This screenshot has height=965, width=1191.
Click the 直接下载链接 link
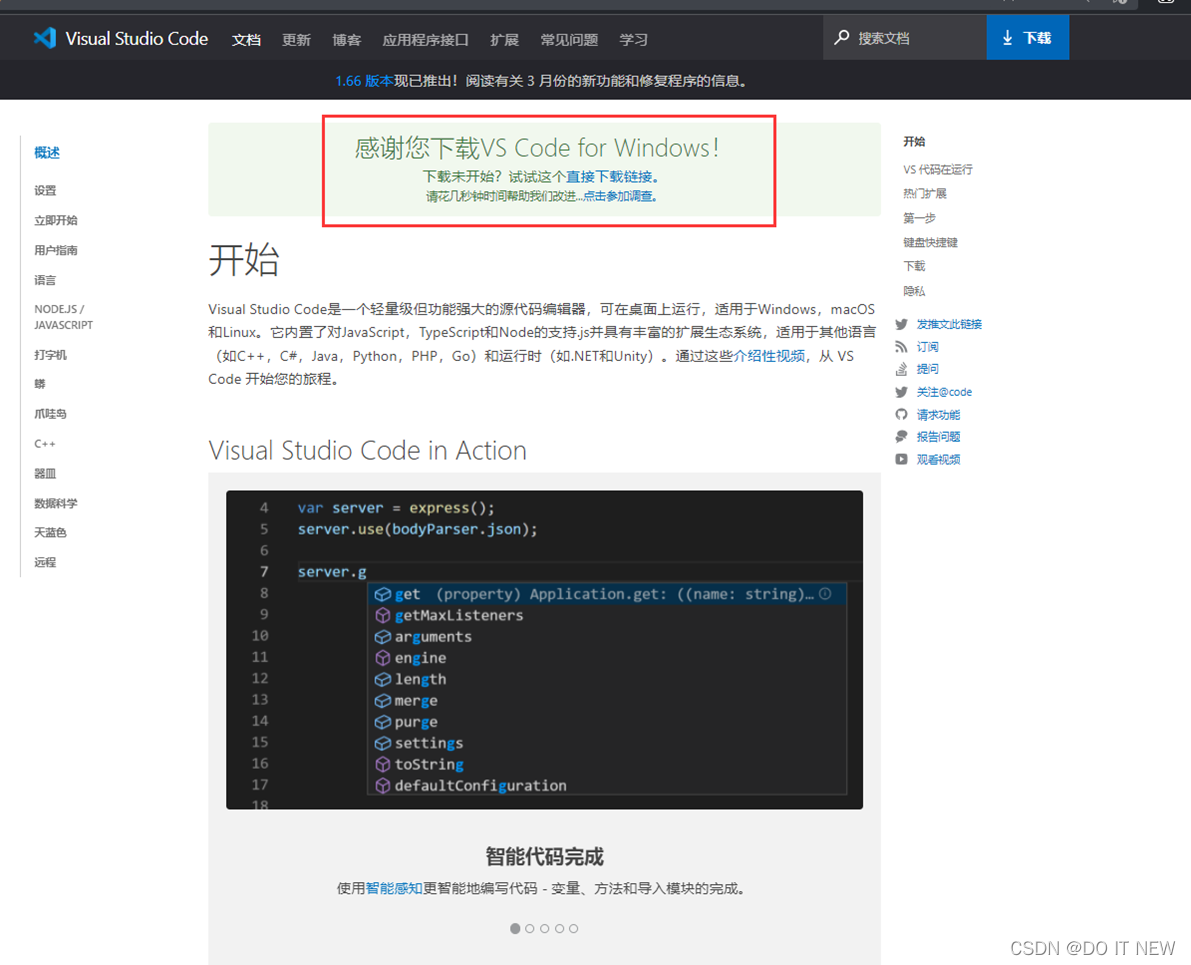pyautogui.click(x=609, y=176)
